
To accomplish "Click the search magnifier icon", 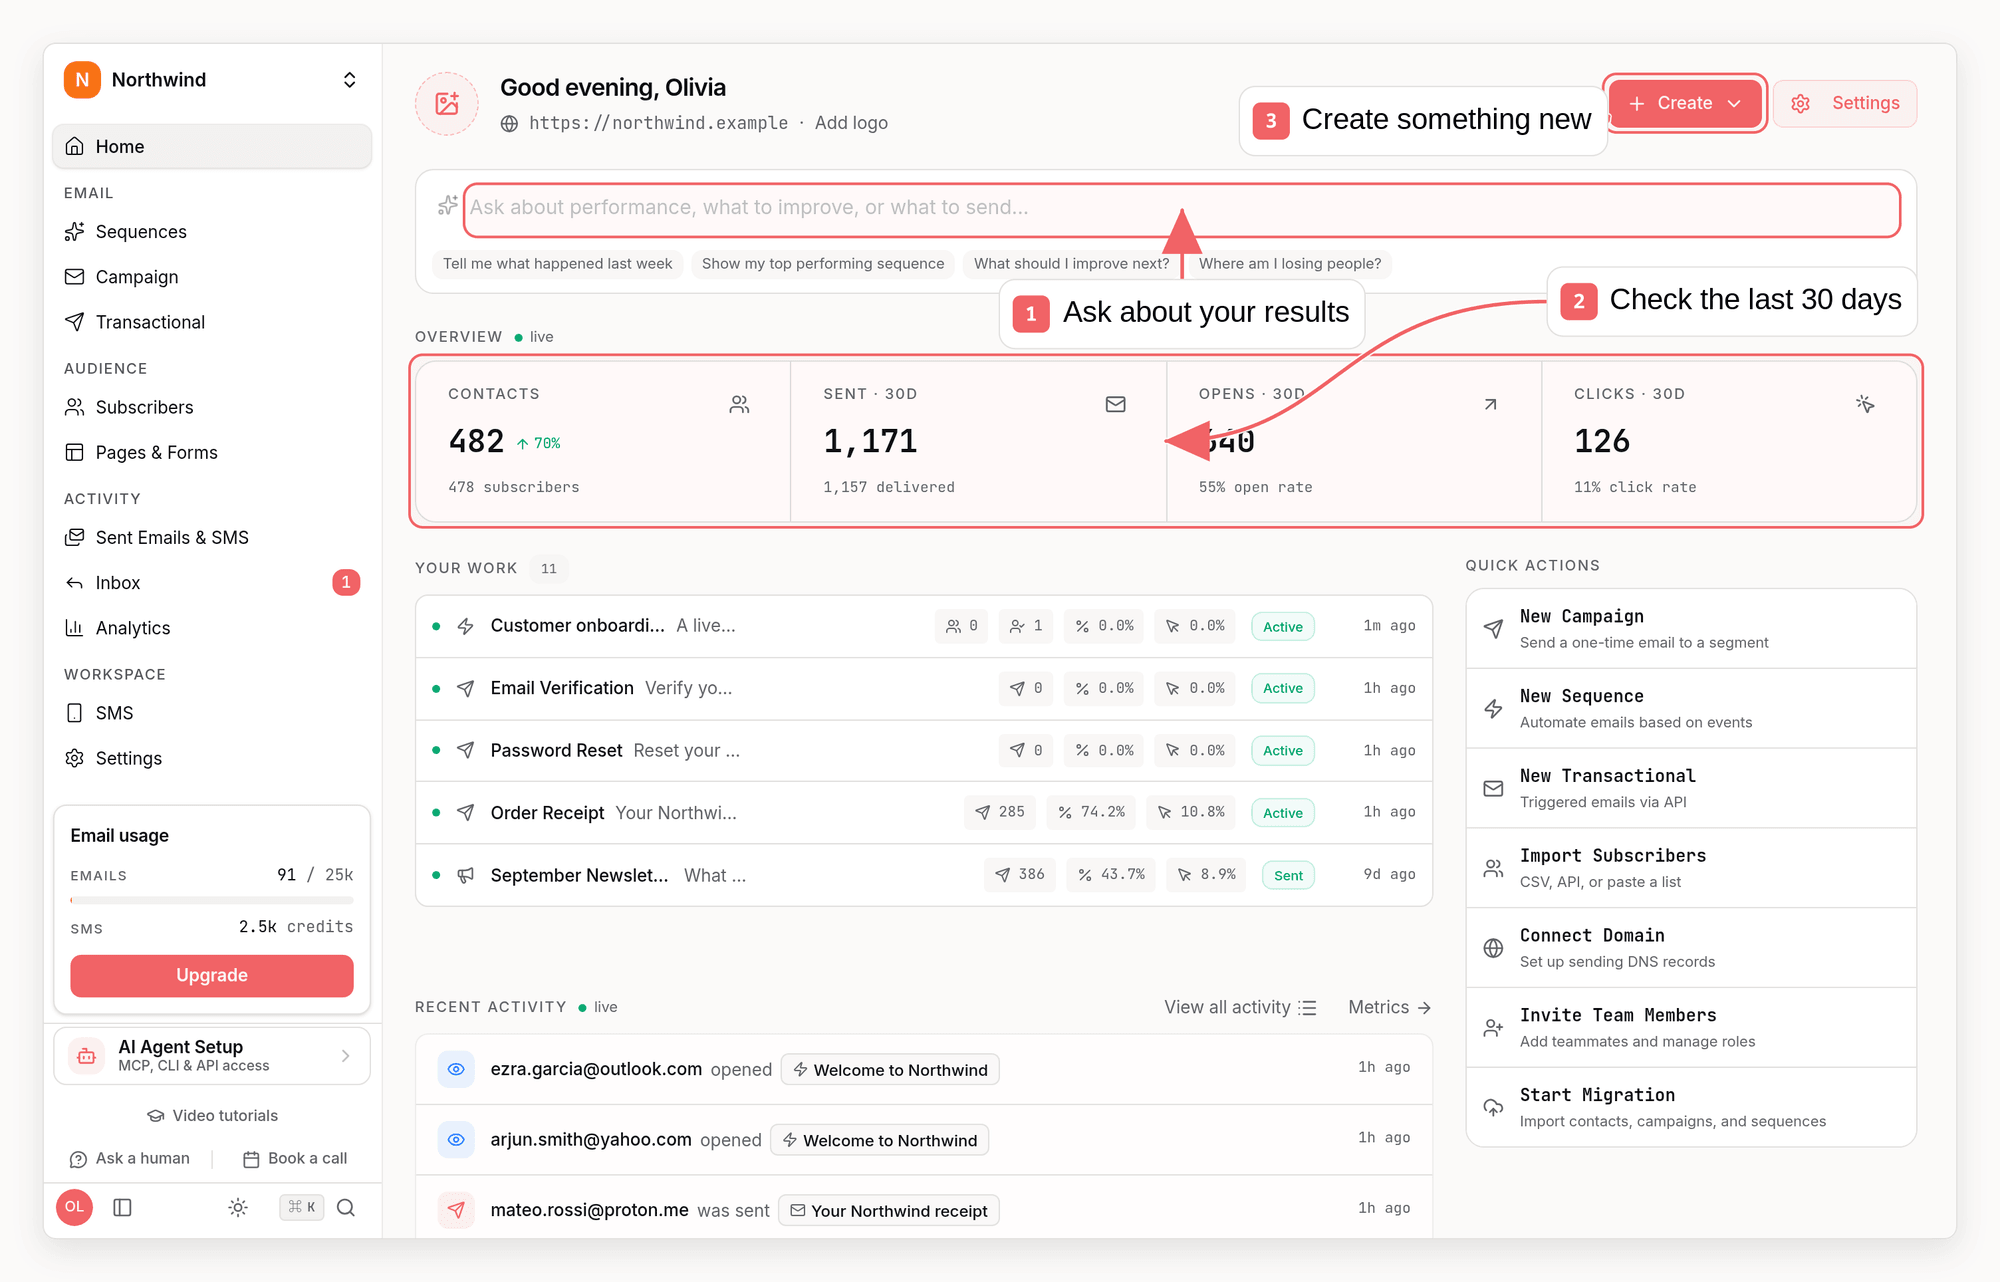I will 346,1207.
